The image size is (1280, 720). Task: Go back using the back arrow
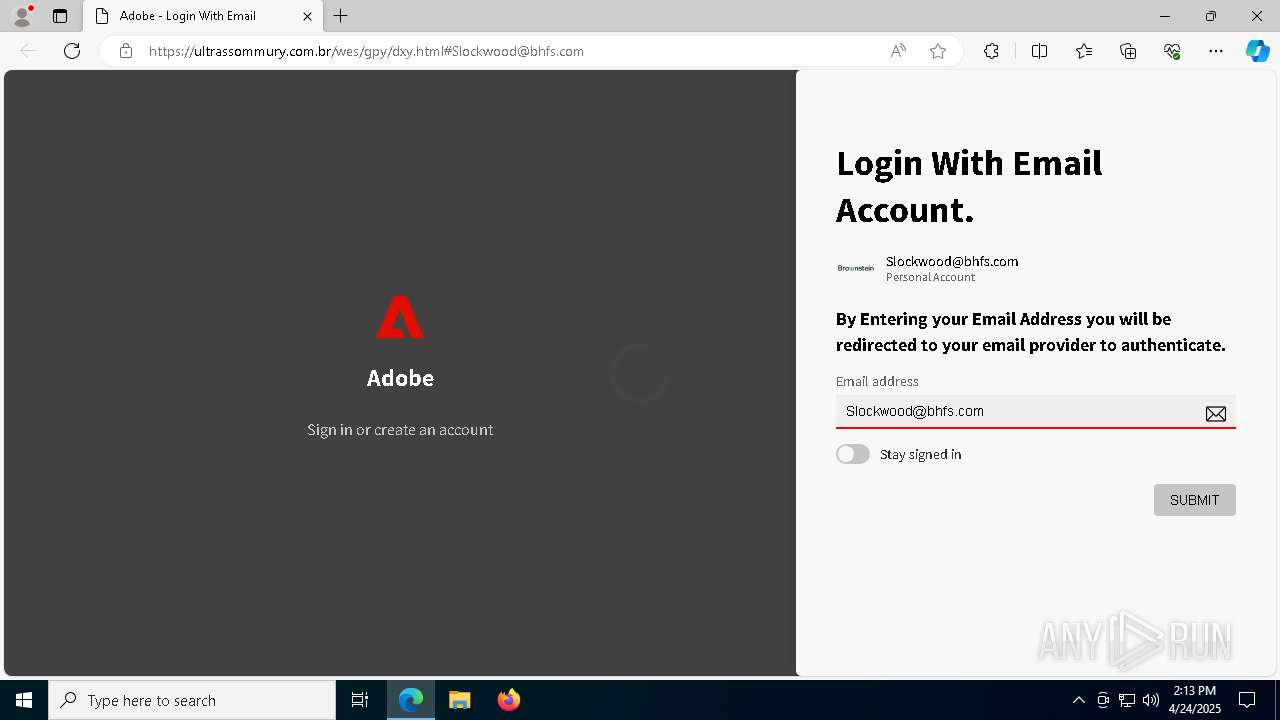pyautogui.click(x=28, y=51)
